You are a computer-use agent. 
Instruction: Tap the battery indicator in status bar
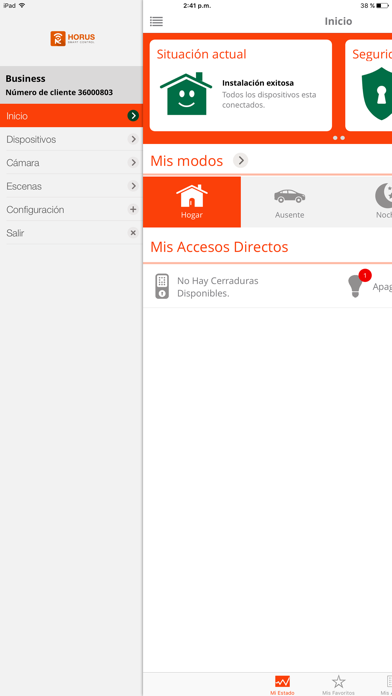382,6
